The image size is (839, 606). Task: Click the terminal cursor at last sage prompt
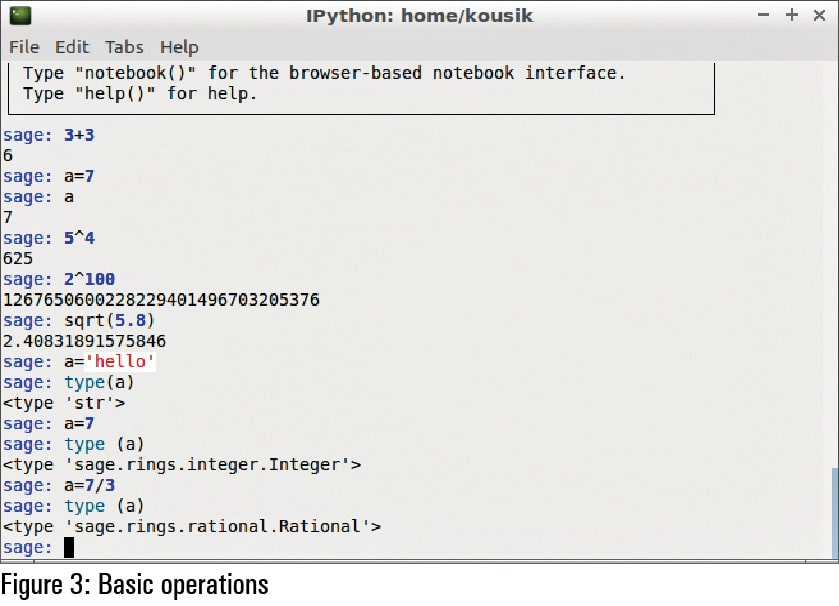[69, 548]
